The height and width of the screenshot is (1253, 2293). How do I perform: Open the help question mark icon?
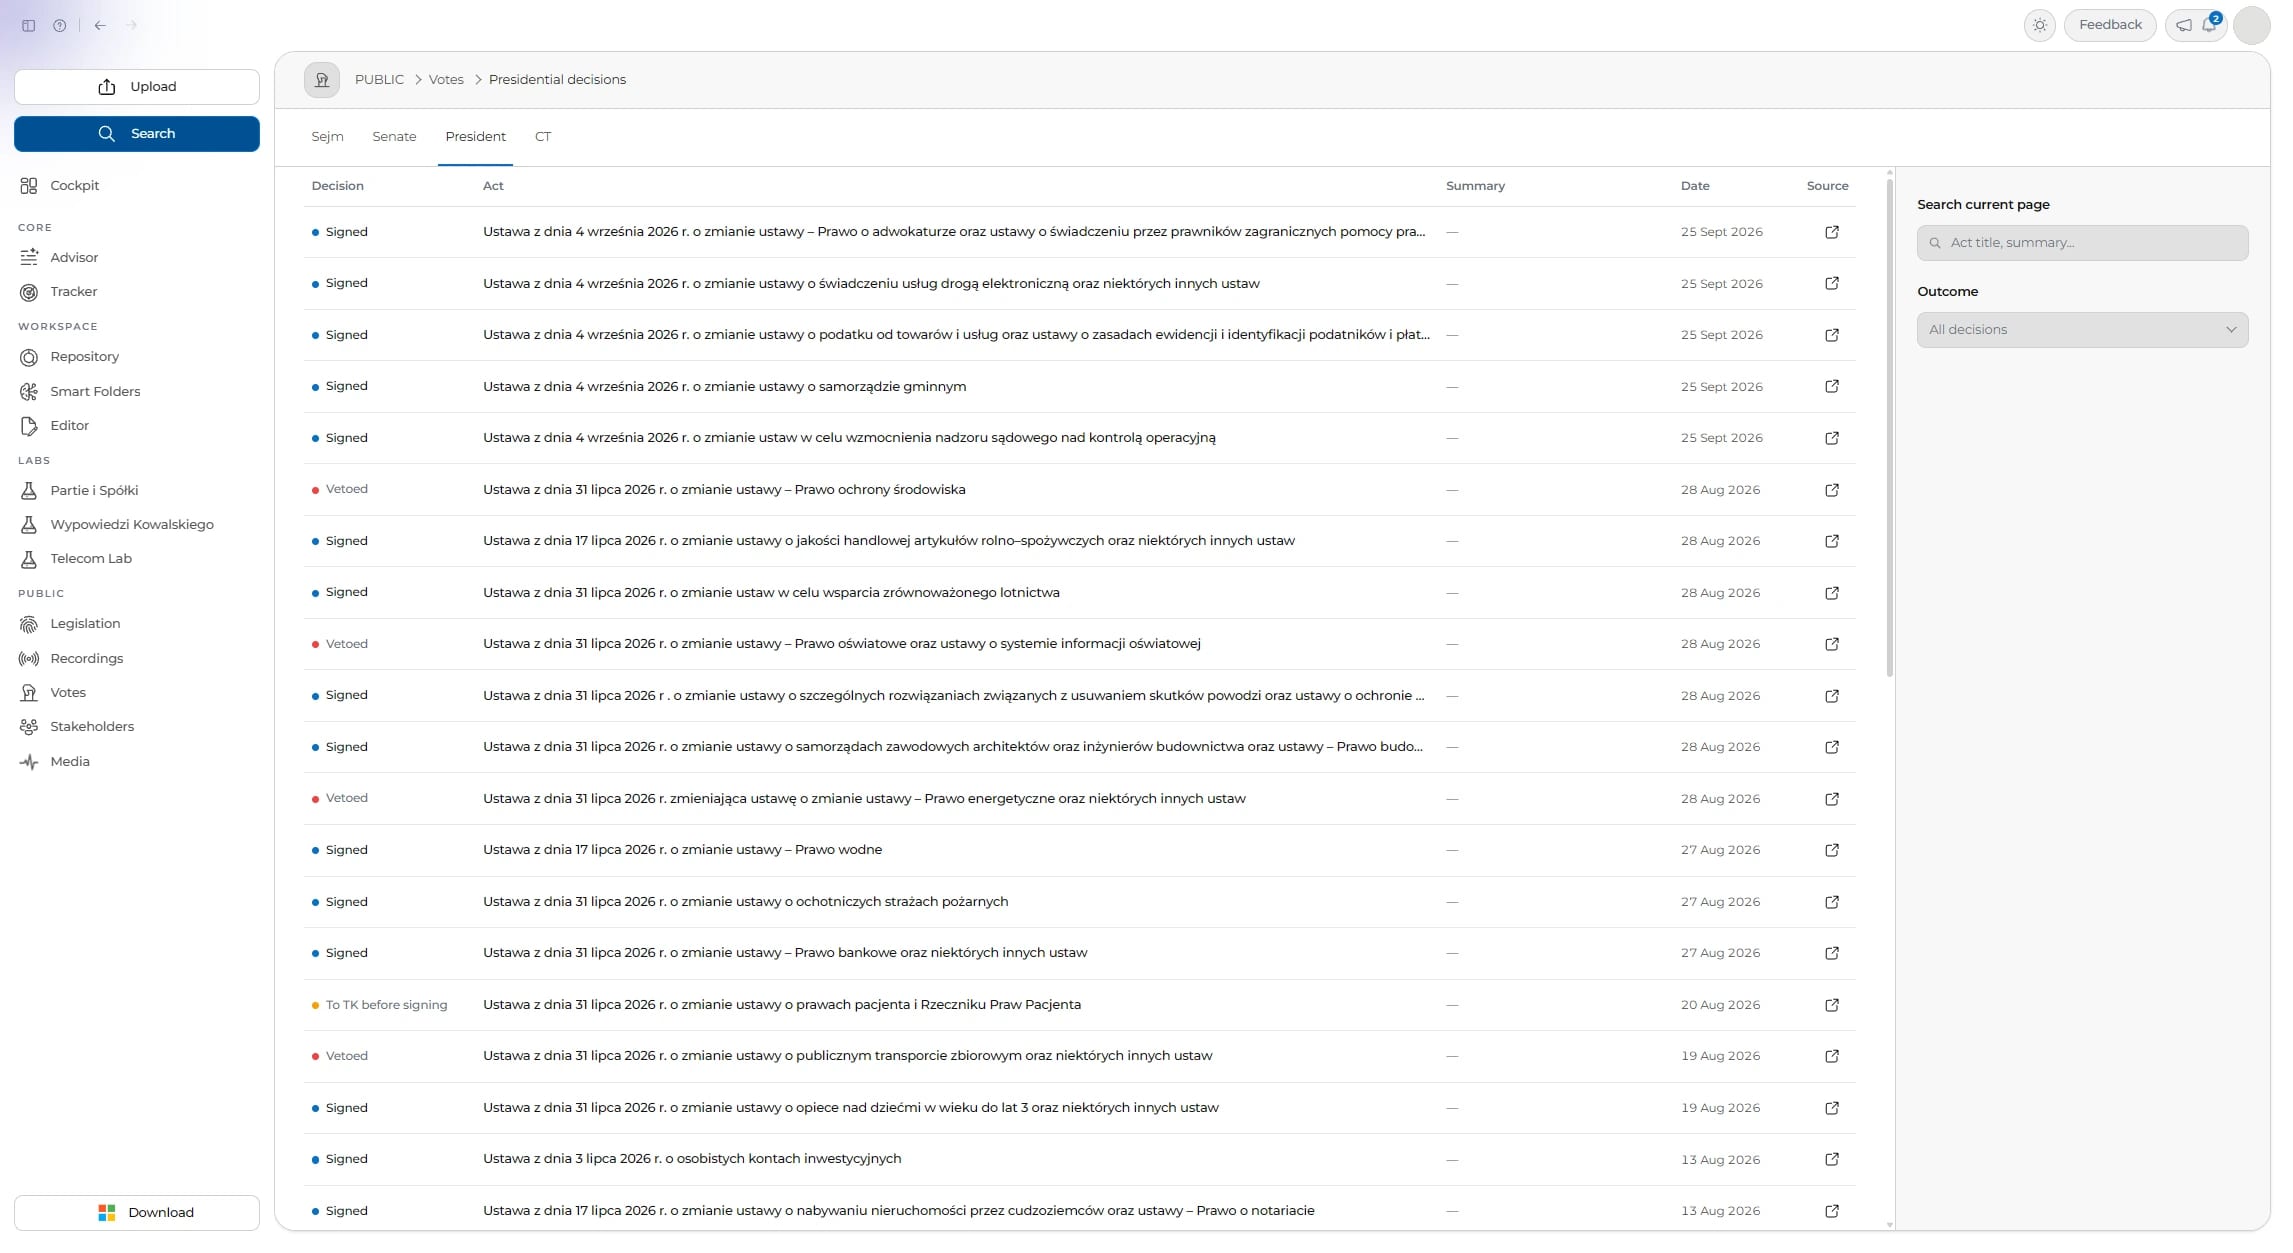(60, 25)
